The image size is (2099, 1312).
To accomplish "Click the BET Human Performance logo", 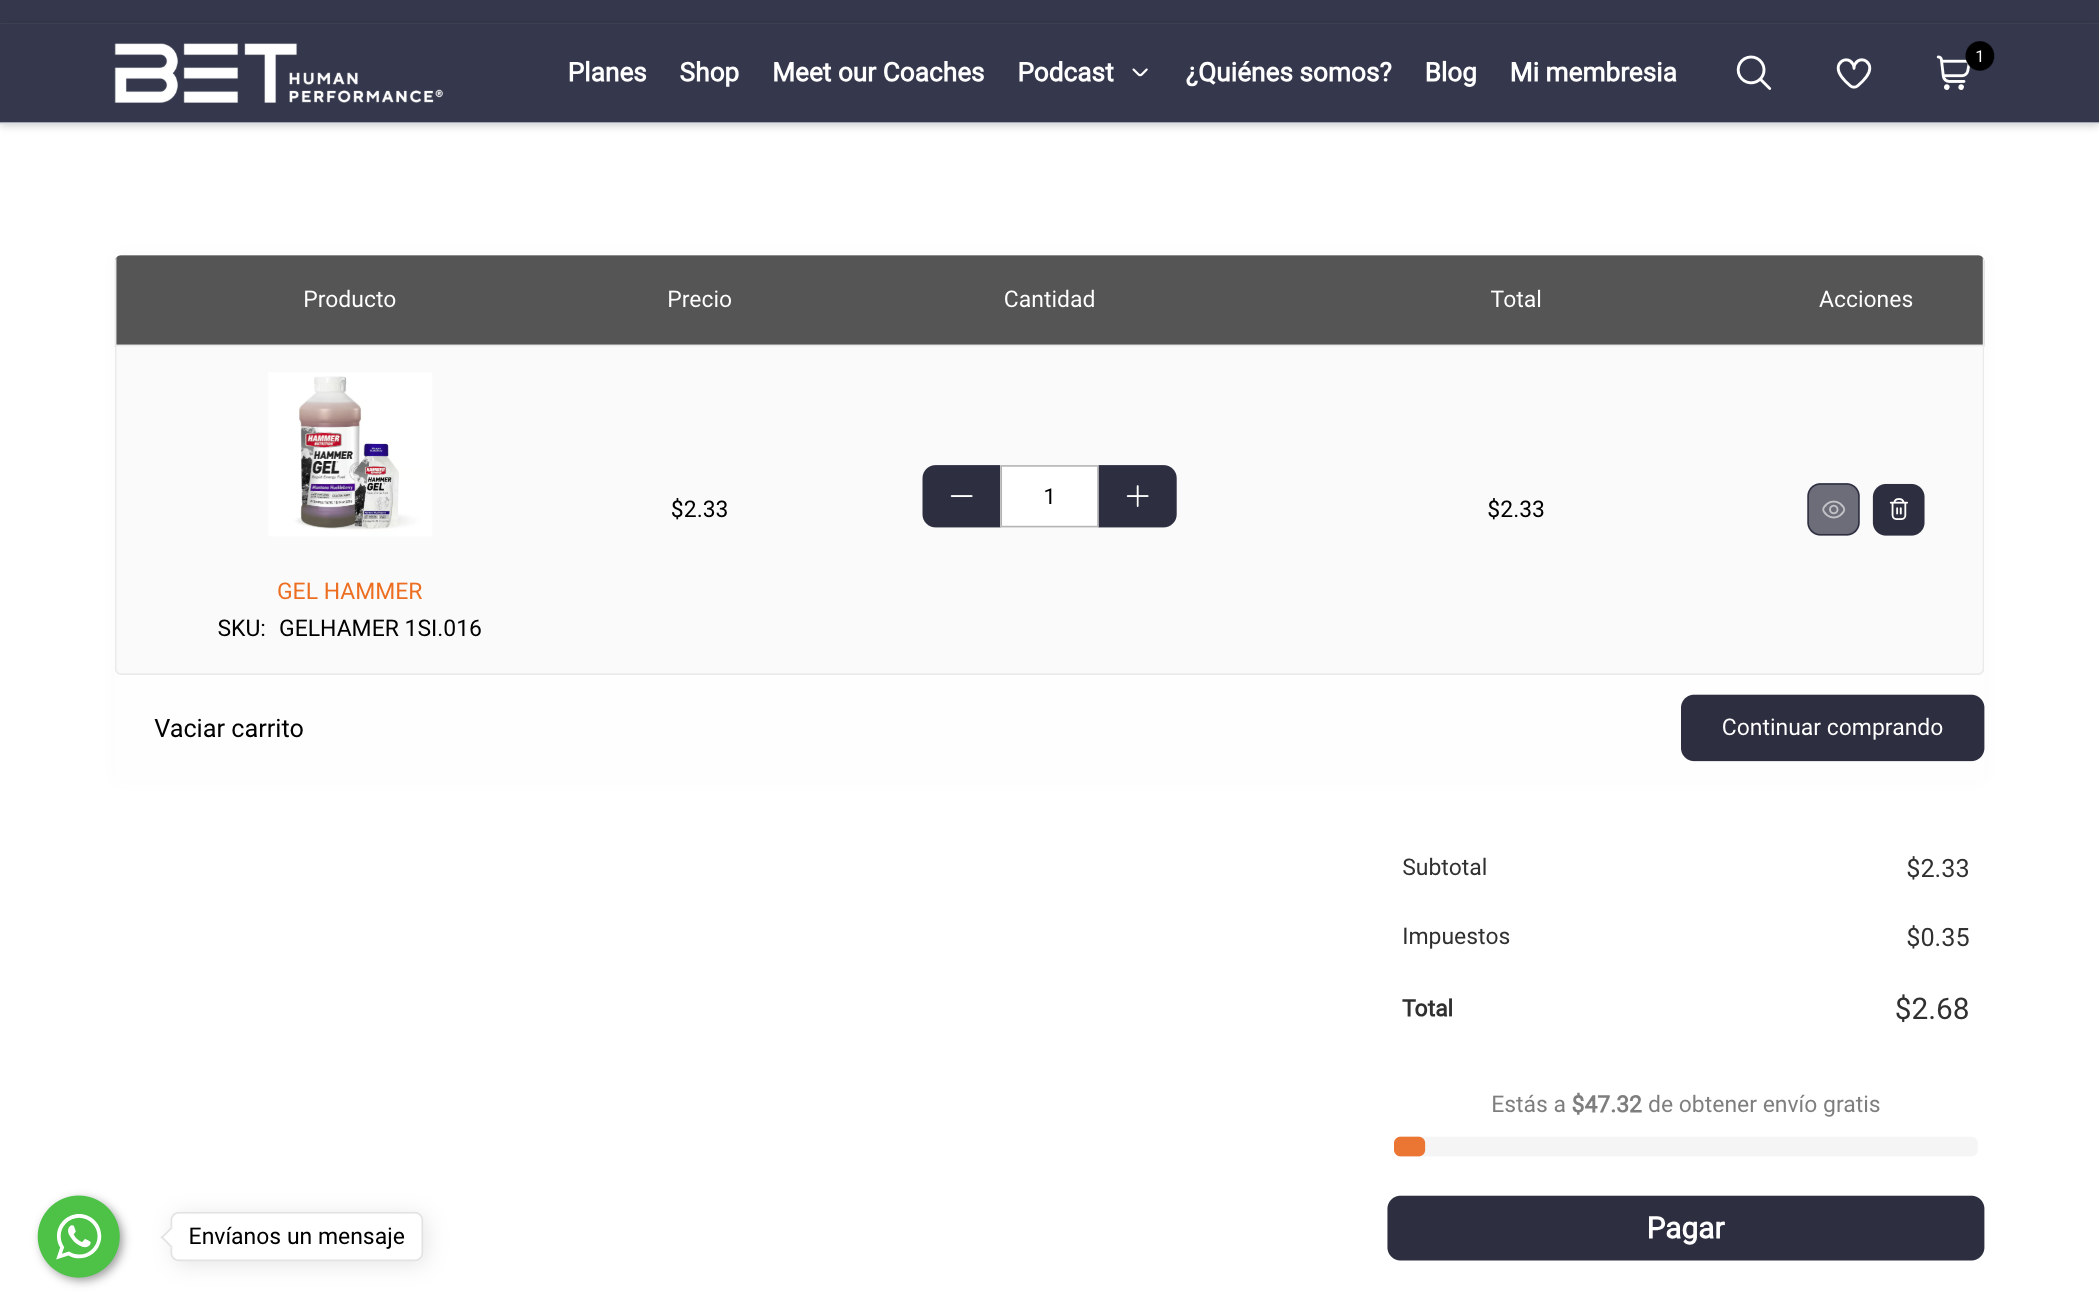I will click(278, 73).
